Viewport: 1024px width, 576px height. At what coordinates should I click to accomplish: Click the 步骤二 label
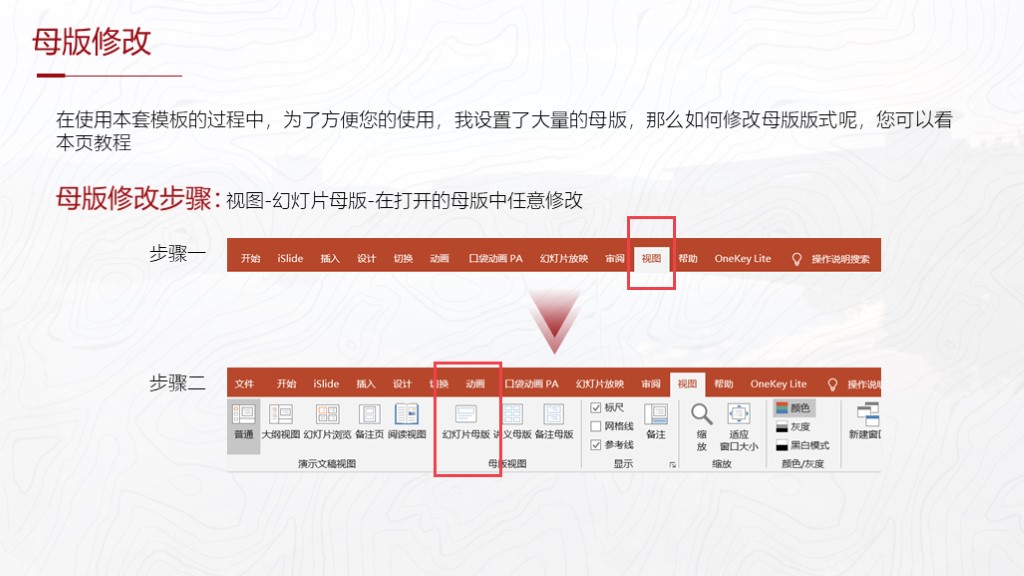pos(177,383)
